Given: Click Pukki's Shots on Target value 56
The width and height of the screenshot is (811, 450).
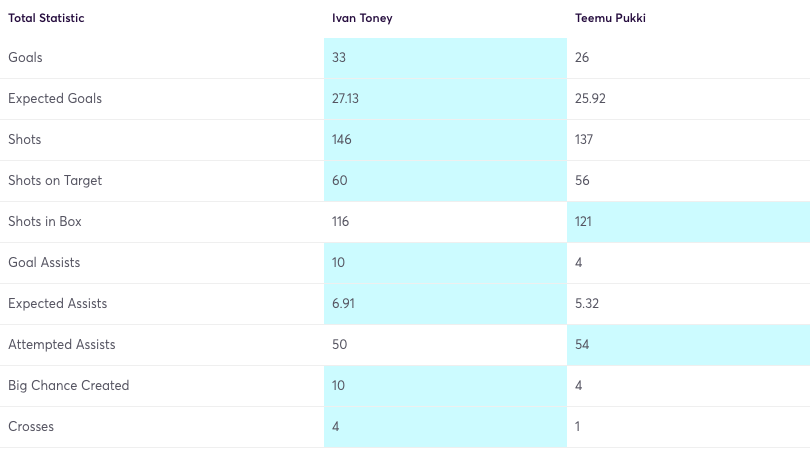Looking at the screenshot, I should point(583,181).
